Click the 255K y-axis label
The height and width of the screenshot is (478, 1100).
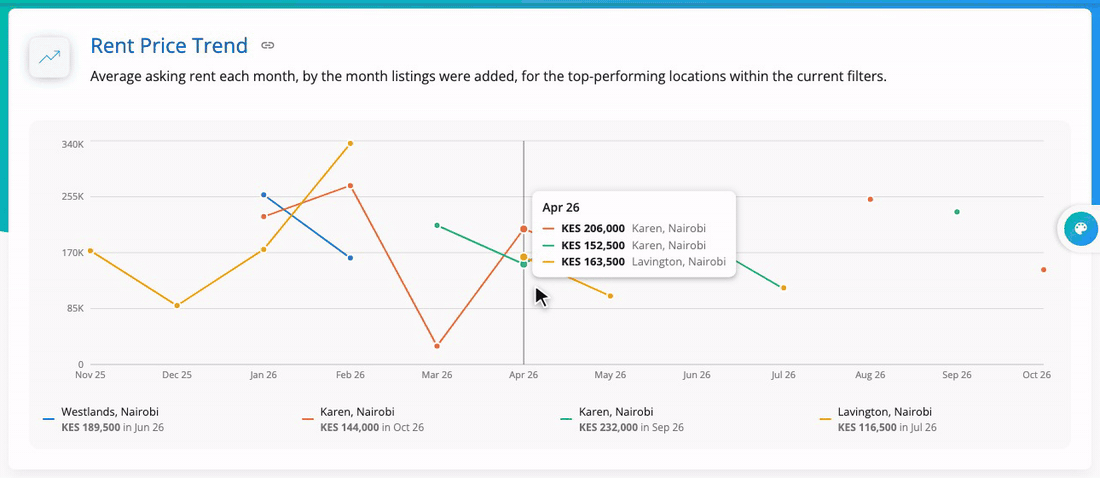tap(72, 197)
